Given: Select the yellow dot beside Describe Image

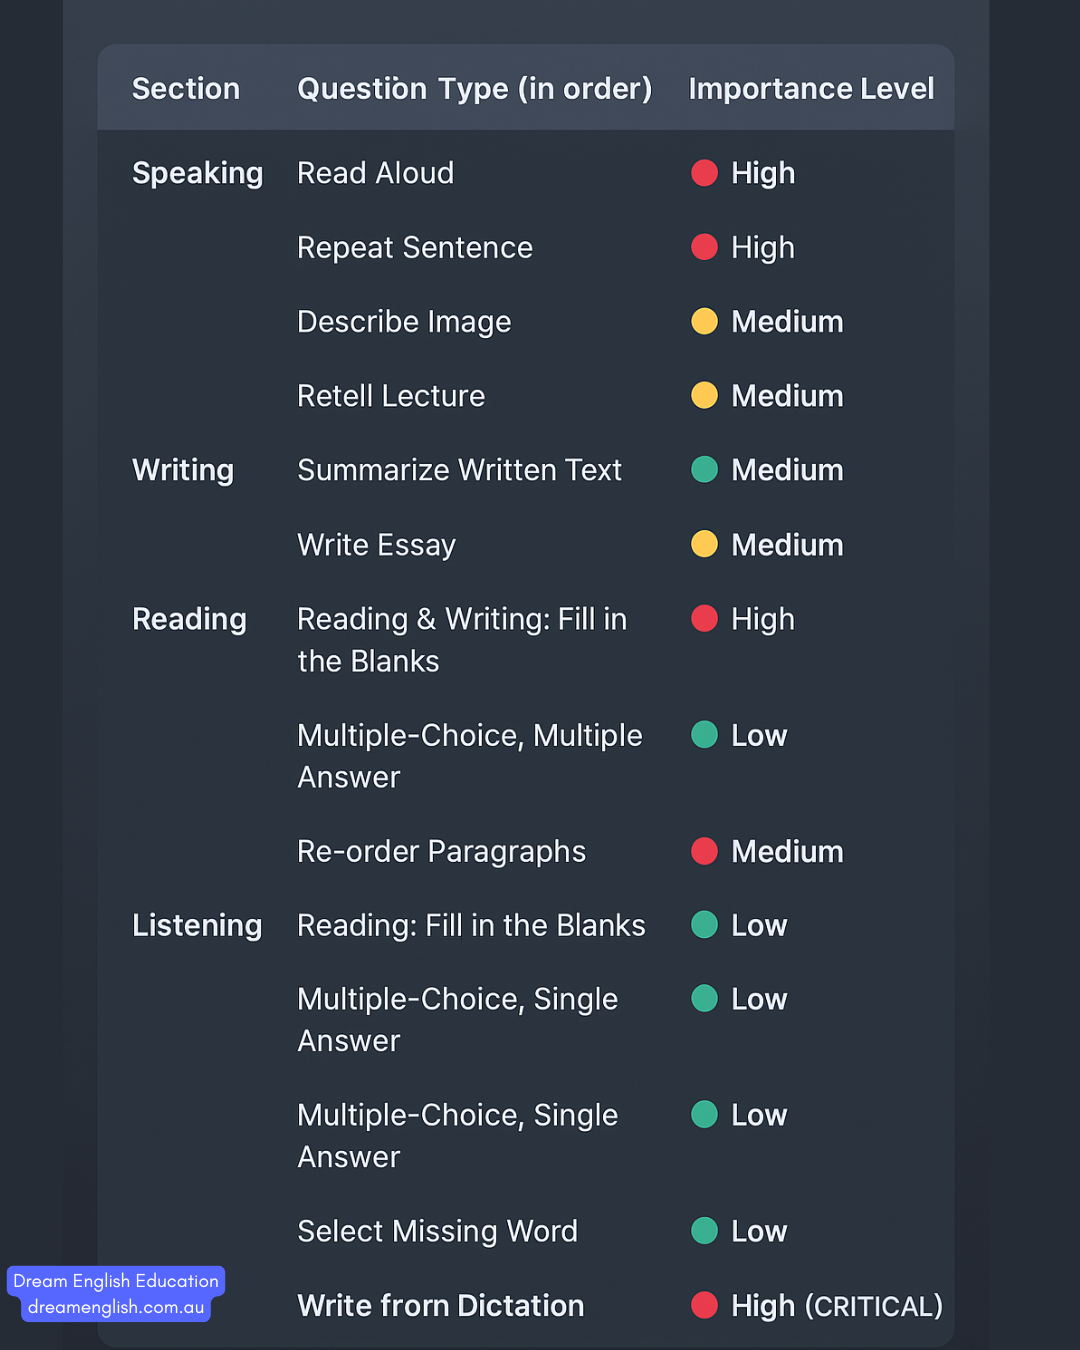Looking at the screenshot, I should (x=704, y=321).
